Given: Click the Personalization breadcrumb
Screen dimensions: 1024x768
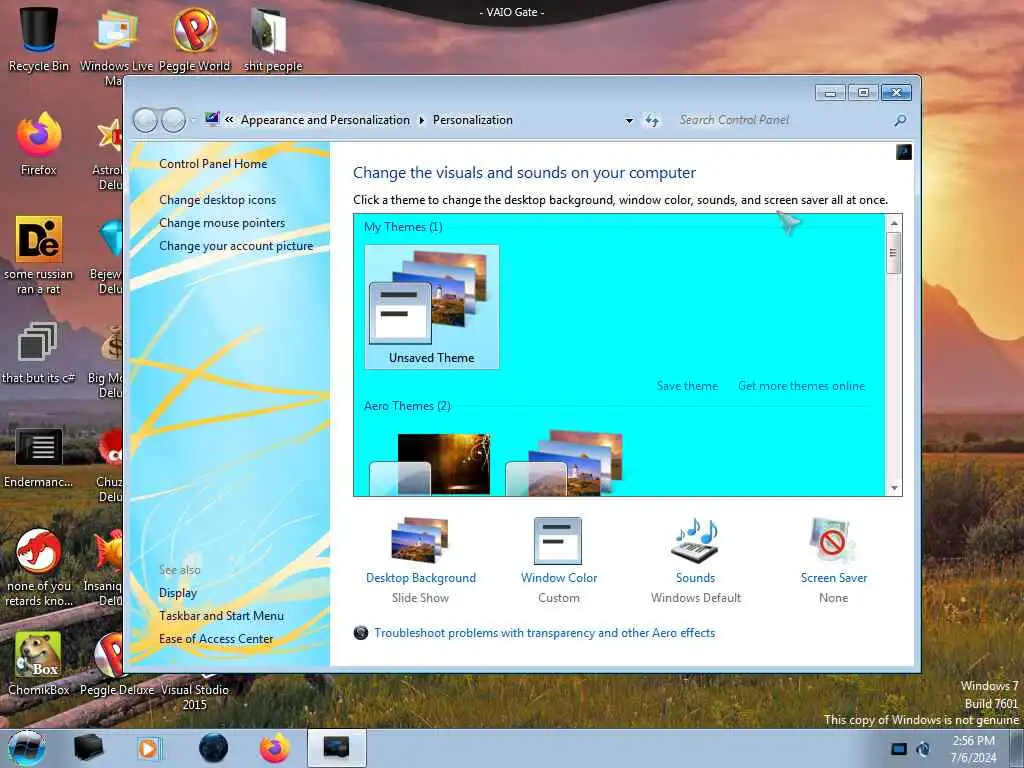Looking at the screenshot, I should click(x=473, y=120).
